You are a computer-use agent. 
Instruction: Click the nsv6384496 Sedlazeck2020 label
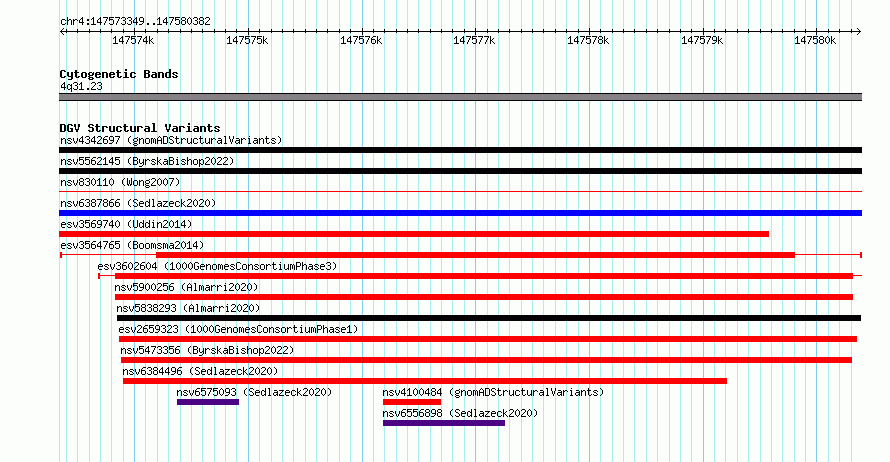point(200,371)
